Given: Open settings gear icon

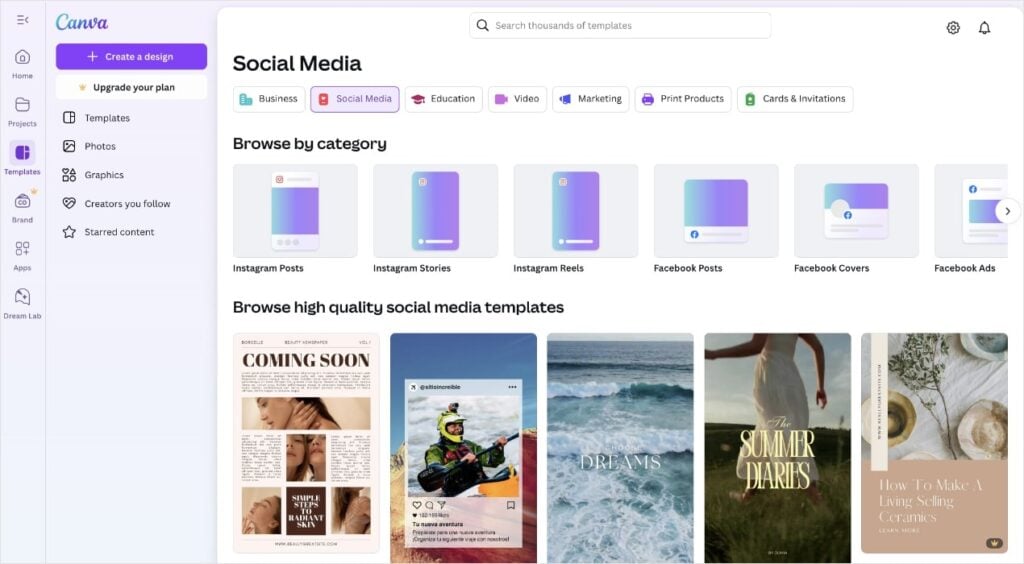Looking at the screenshot, I should [953, 27].
